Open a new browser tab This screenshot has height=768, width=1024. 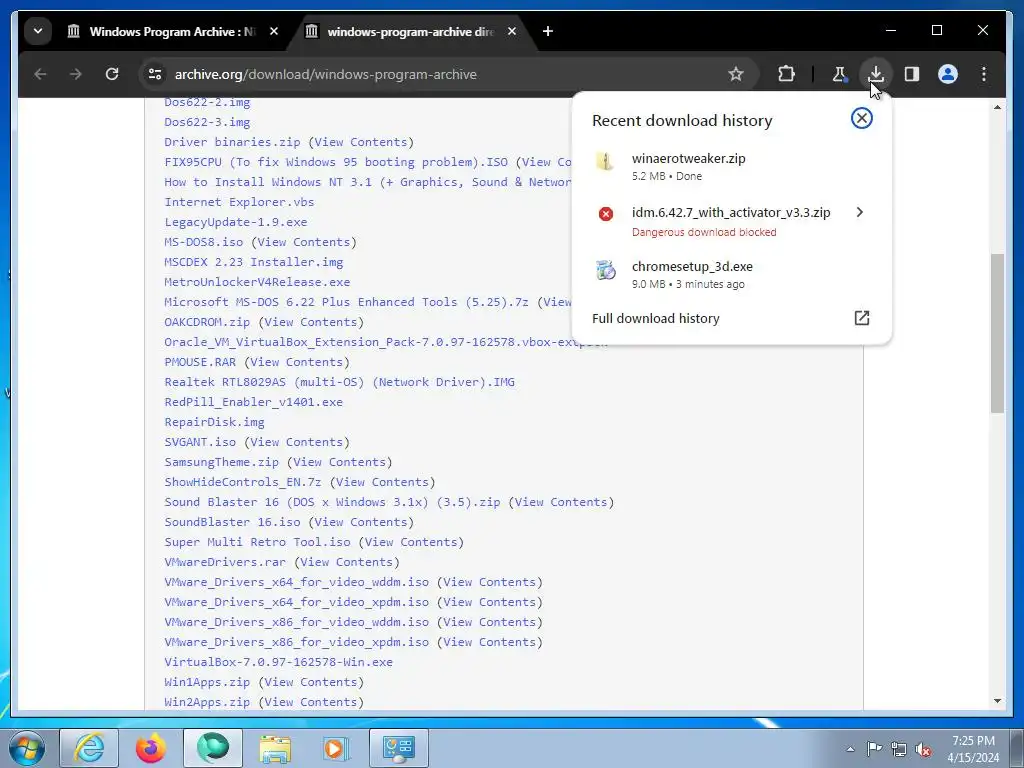(x=548, y=31)
